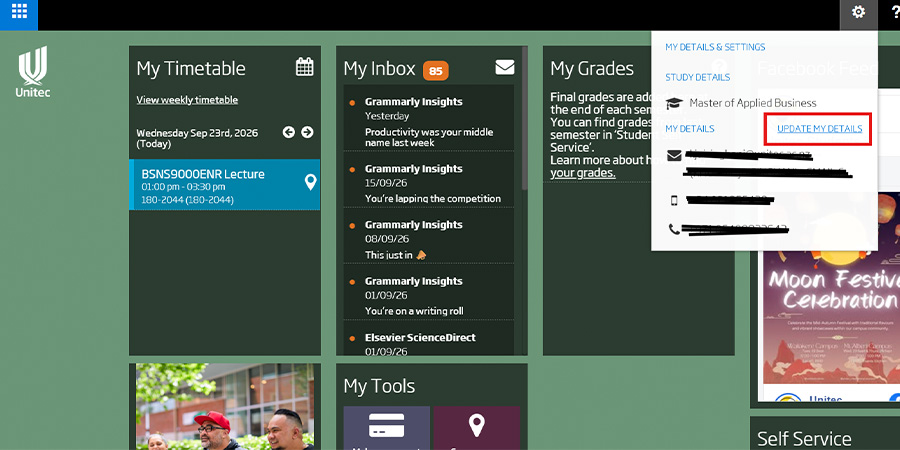The height and width of the screenshot is (450, 900).
Task: Click the My Inbox envelope icon
Action: 505,68
